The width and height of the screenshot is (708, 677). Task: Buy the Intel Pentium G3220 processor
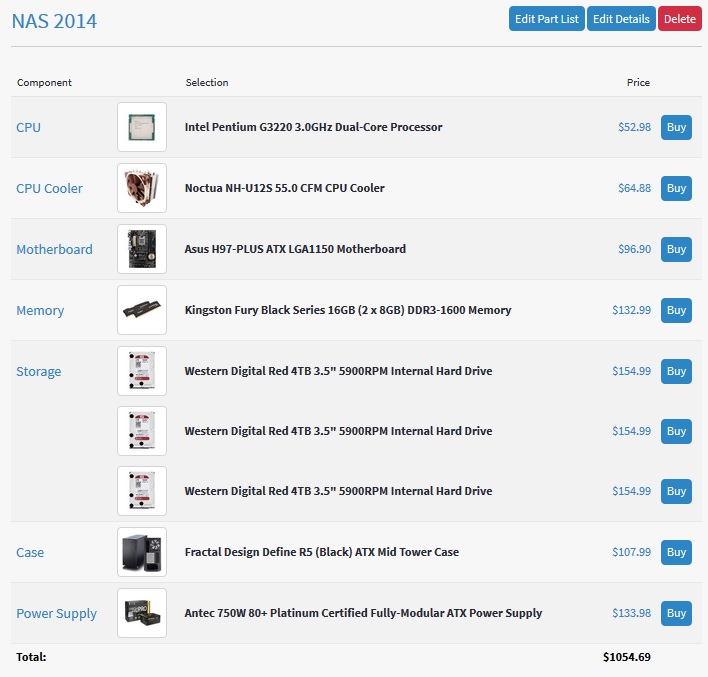click(676, 127)
